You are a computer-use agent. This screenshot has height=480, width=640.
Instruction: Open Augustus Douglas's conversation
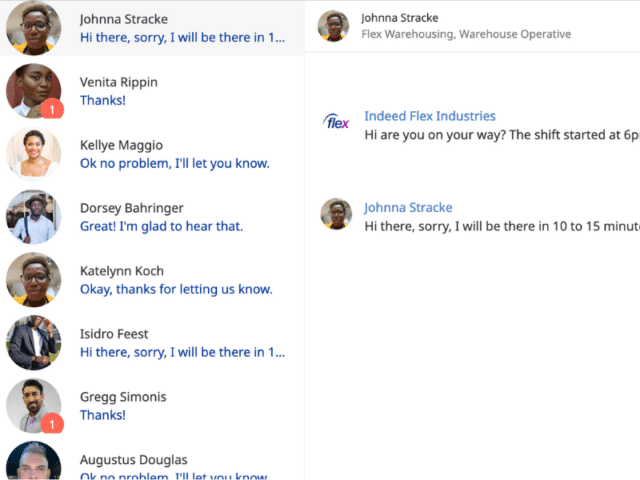point(180,466)
